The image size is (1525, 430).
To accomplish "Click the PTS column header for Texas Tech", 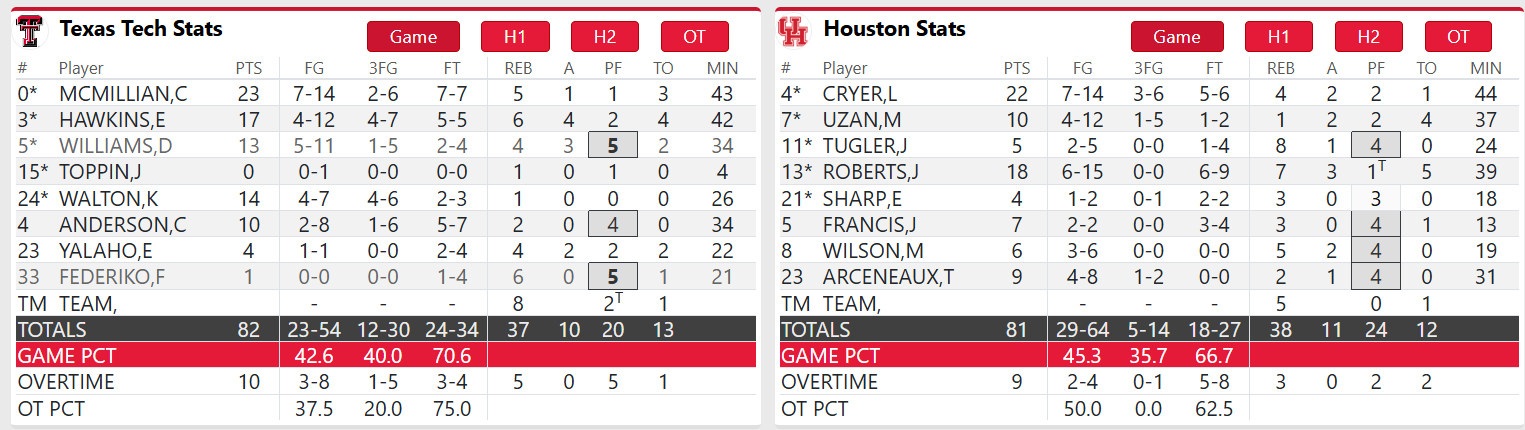I will (x=248, y=68).
